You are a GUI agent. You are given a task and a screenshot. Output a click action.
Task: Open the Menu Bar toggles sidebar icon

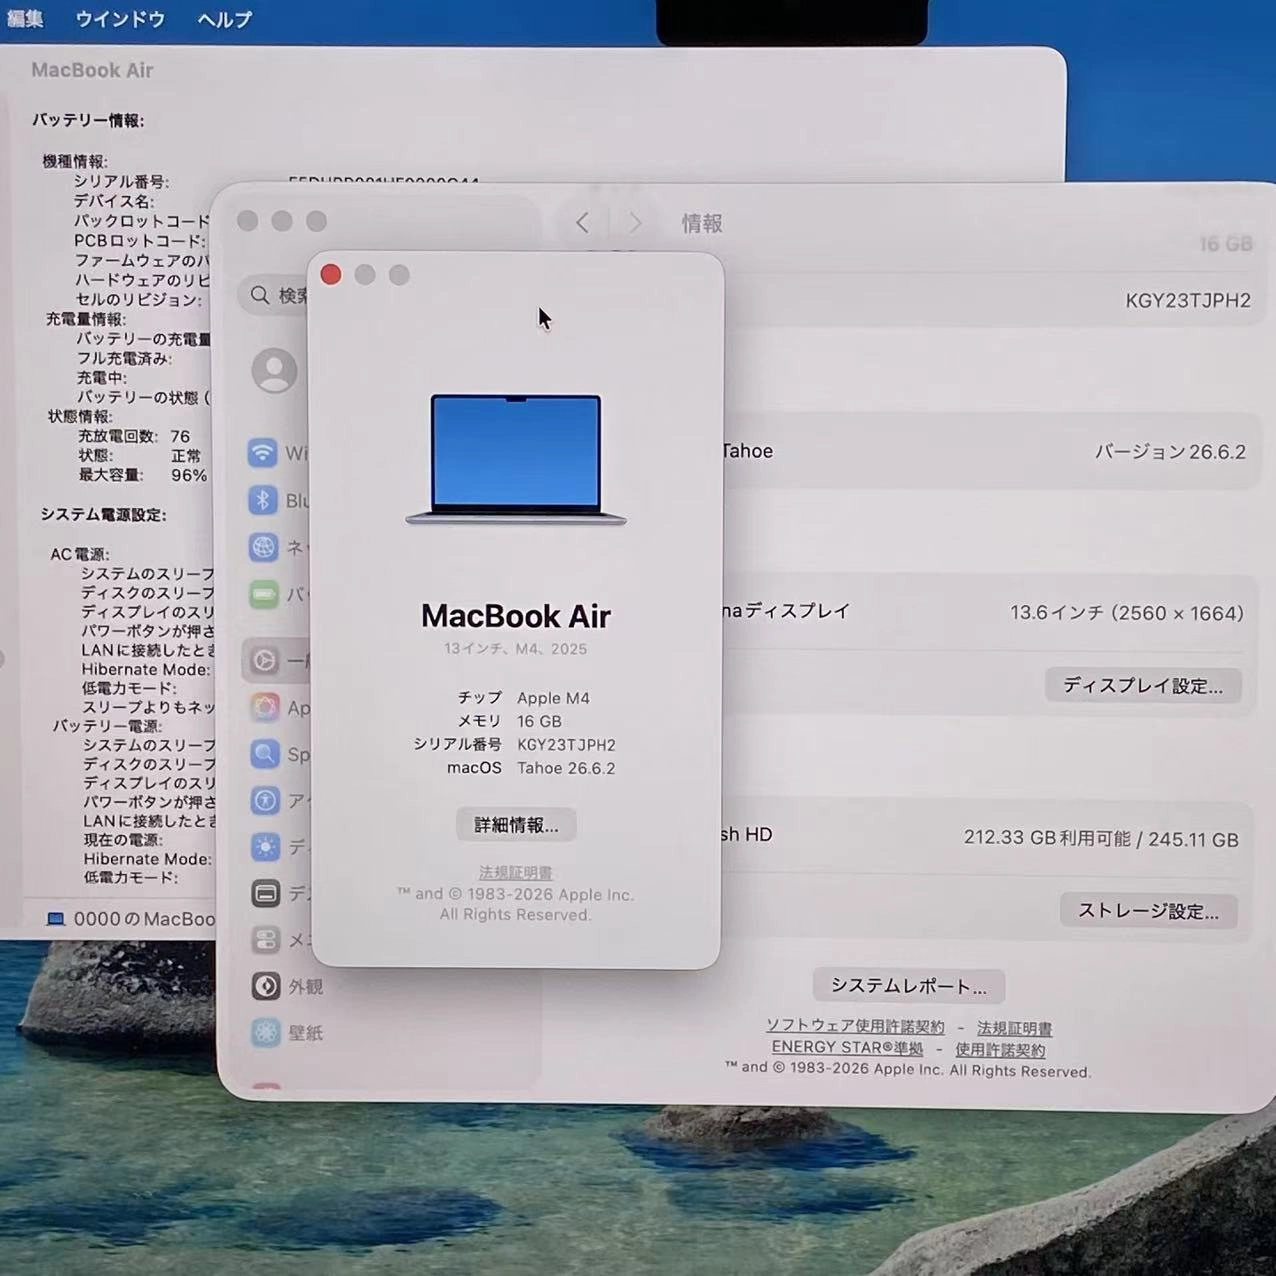[266, 940]
